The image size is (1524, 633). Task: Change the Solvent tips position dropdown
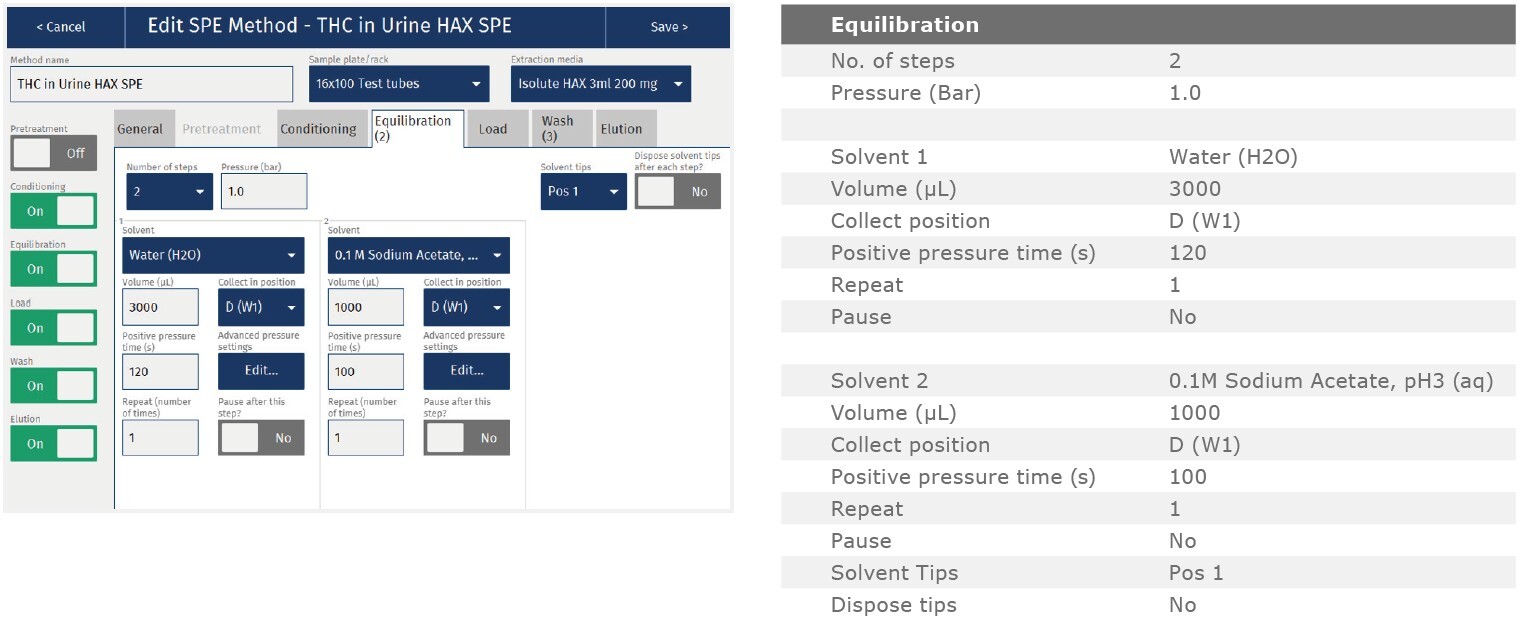[583, 191]
